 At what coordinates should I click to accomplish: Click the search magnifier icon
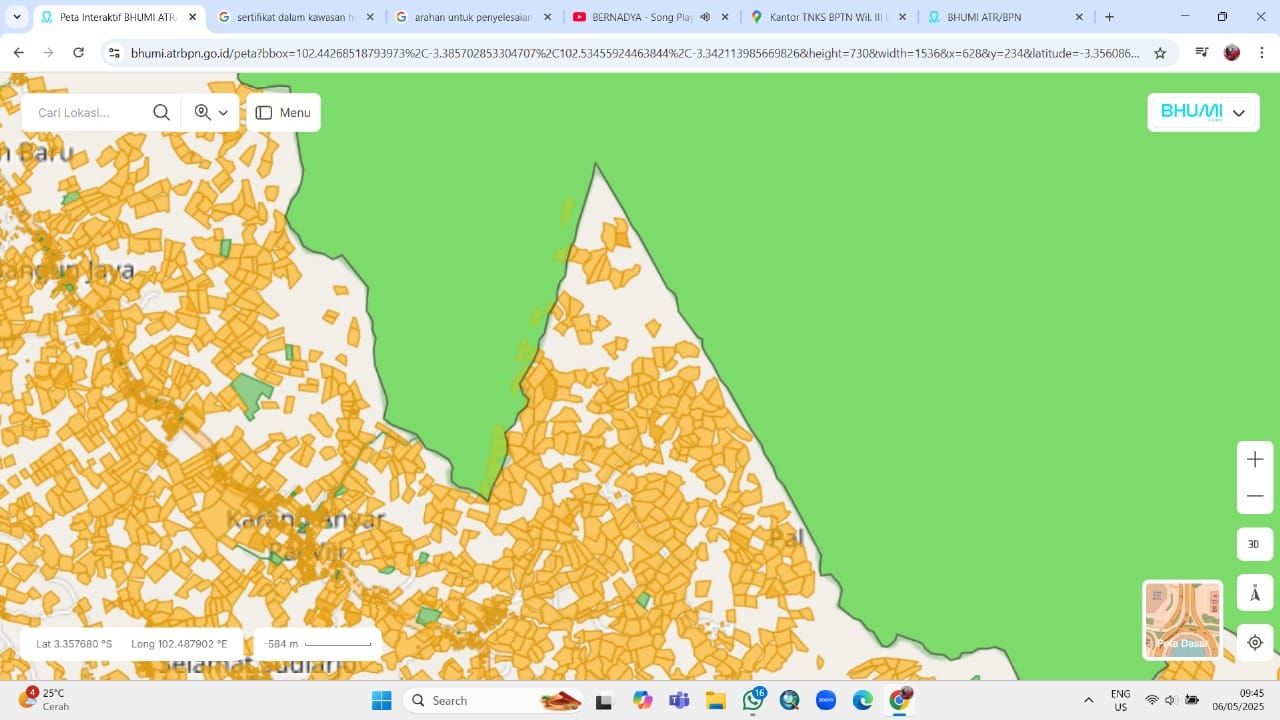pos(161,113)
